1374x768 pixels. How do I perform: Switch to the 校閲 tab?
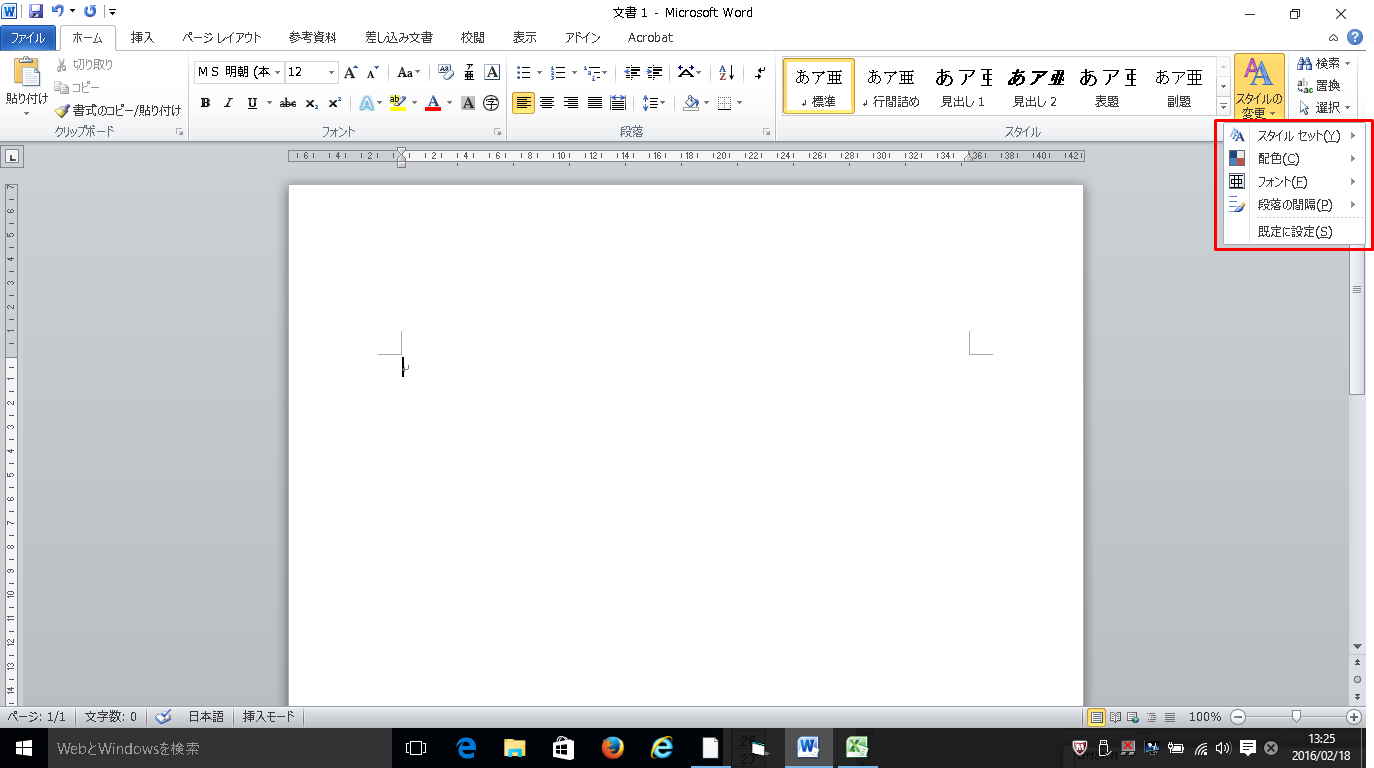(x=473, y=38)
